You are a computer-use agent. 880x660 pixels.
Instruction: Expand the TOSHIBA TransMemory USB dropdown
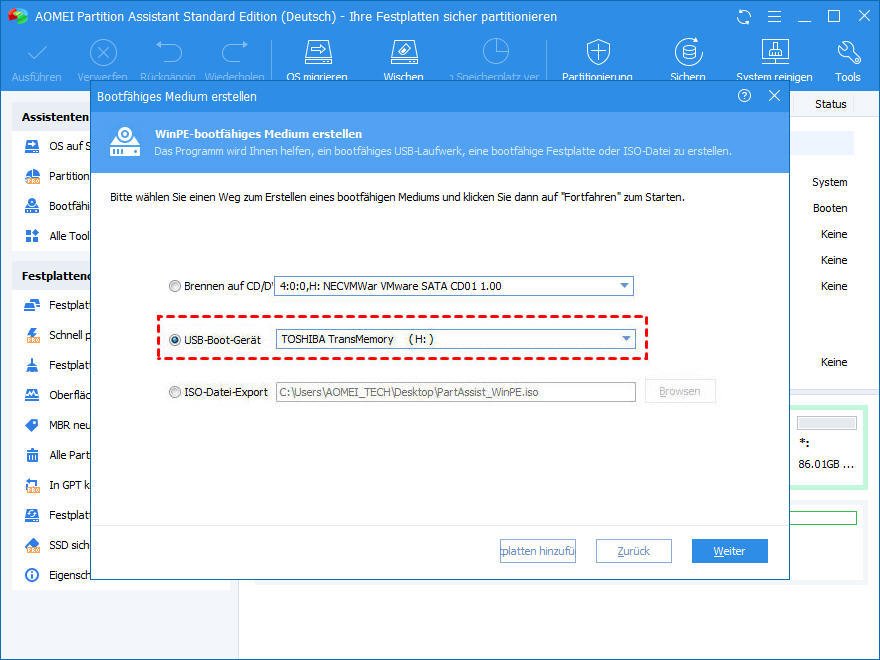point(626,338)
